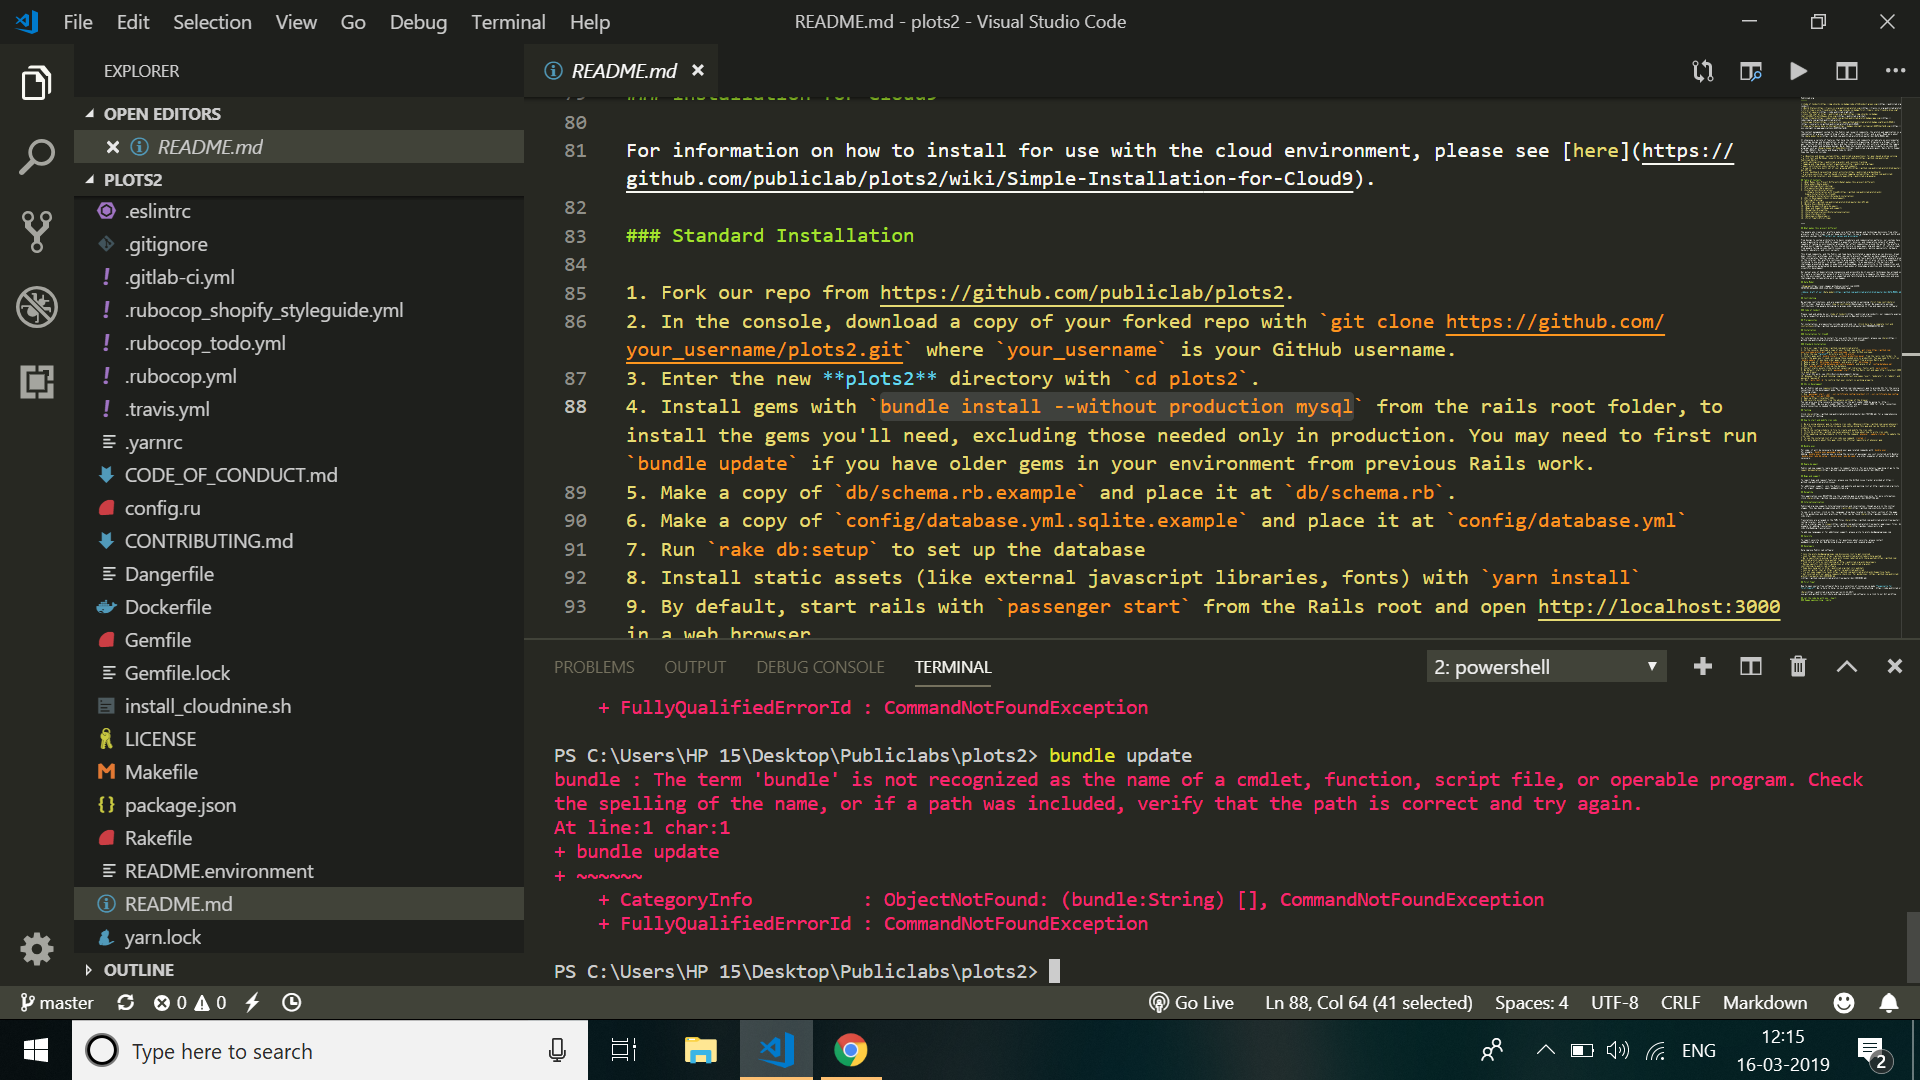Click the editor minimap overview
Screen dimensions: 1920x1080
tap(1851, 350)
